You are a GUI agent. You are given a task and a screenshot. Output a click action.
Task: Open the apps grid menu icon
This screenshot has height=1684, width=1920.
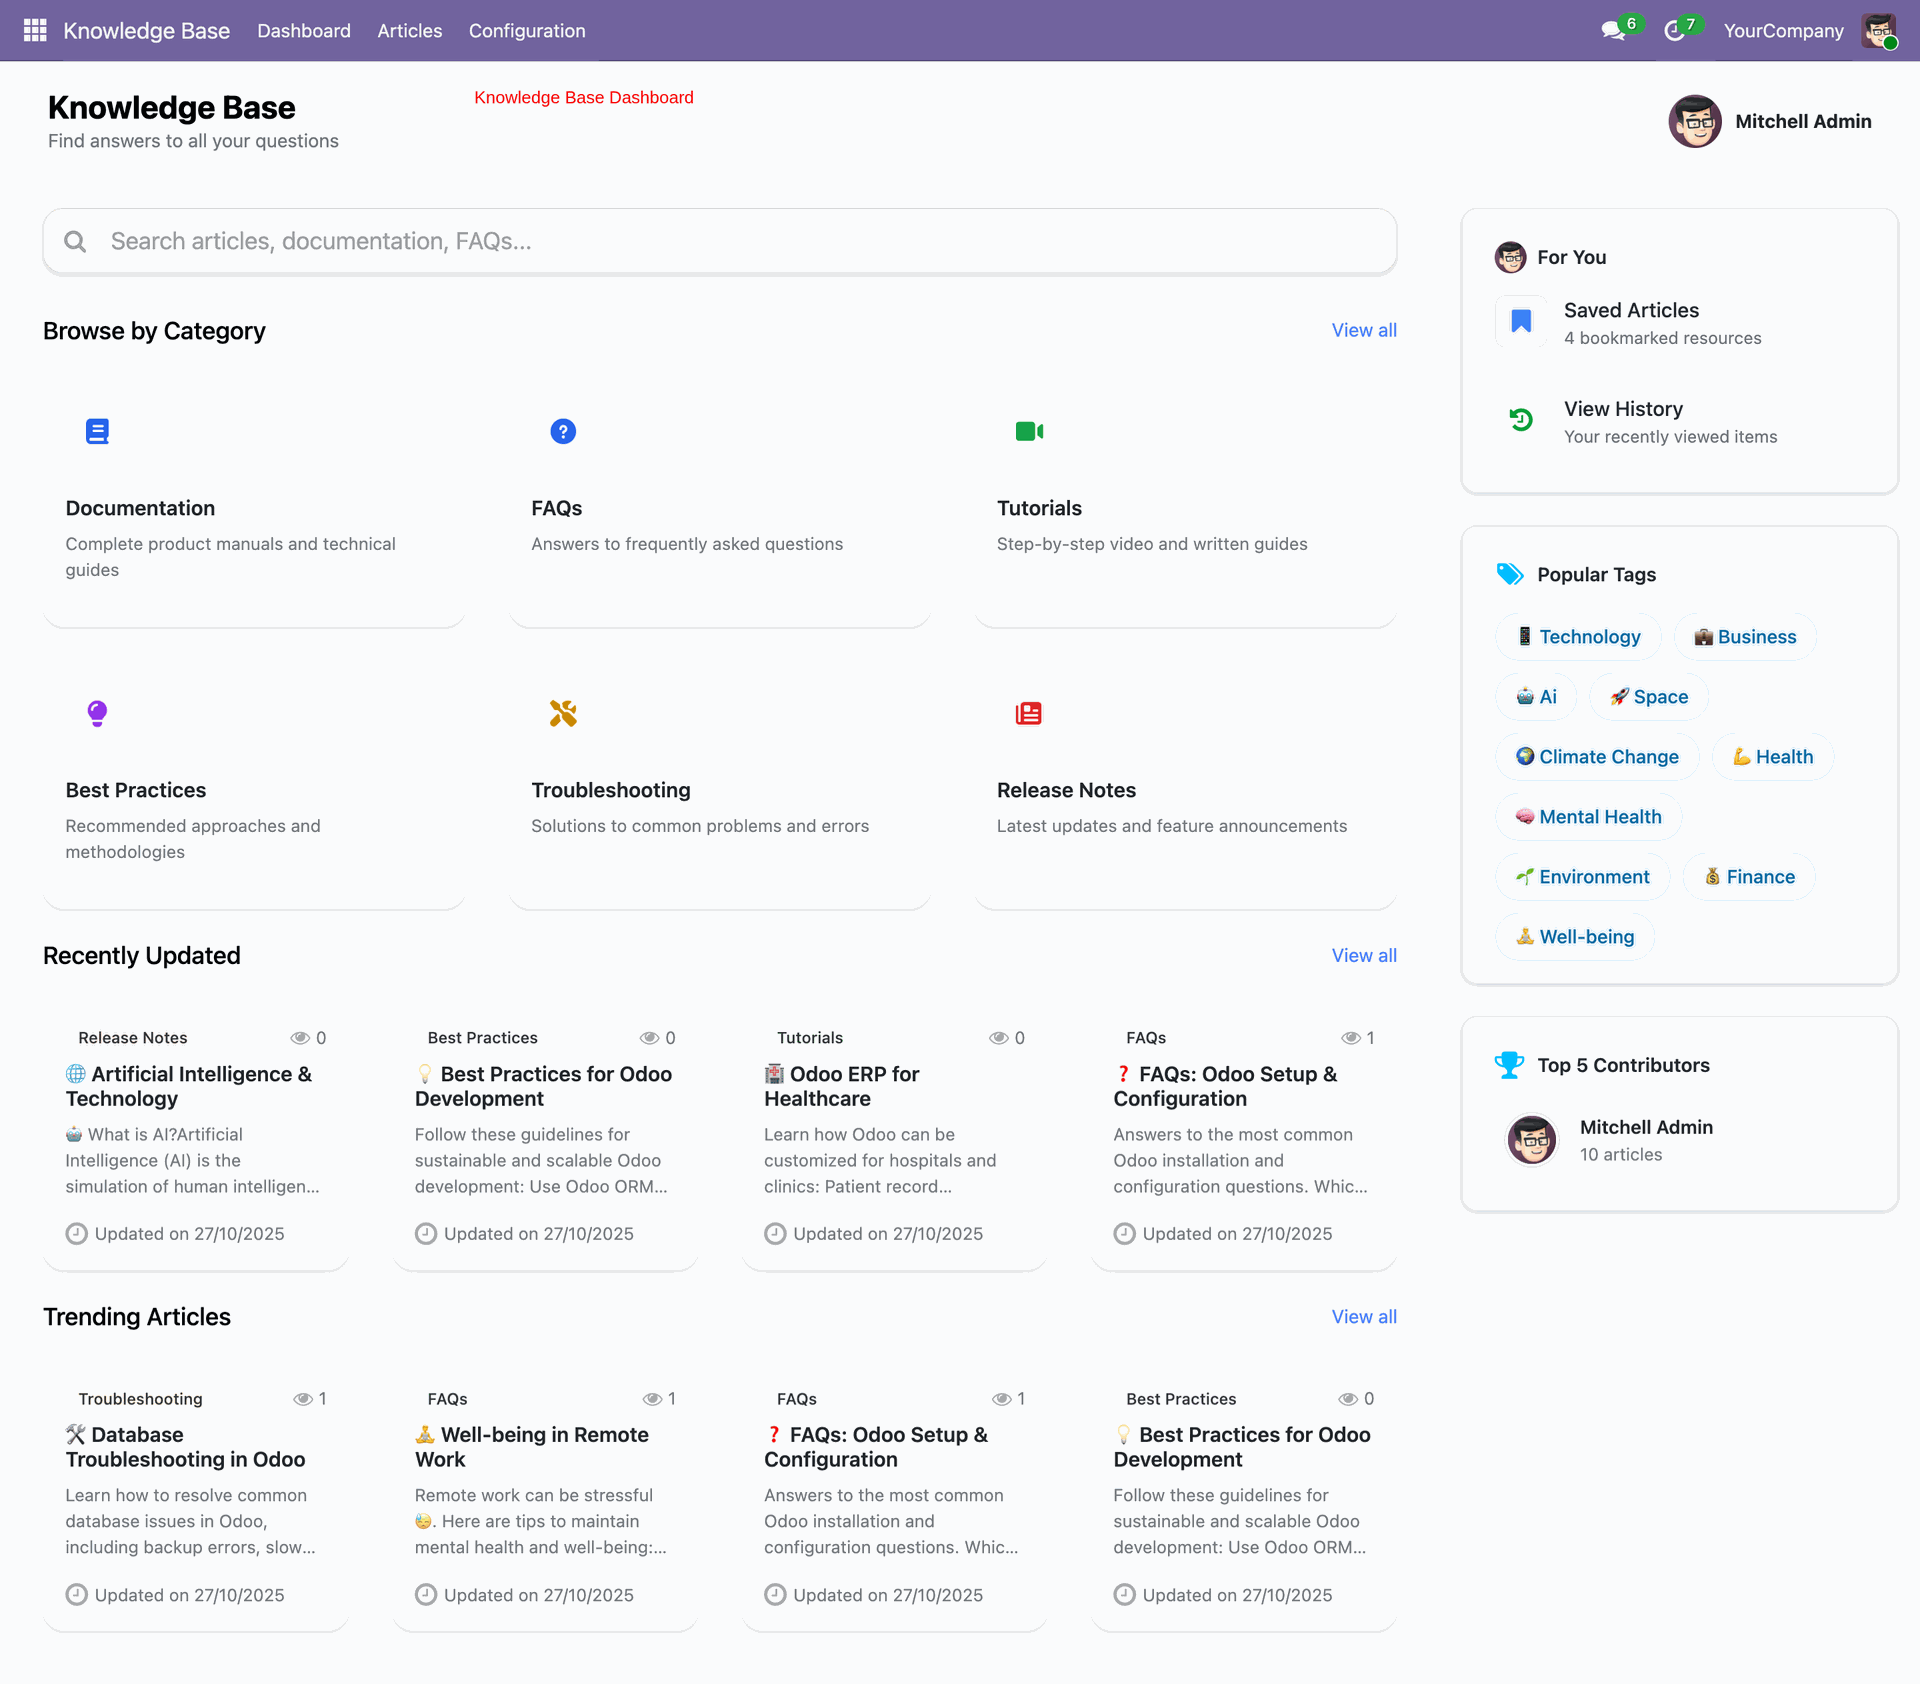[35, 30]
